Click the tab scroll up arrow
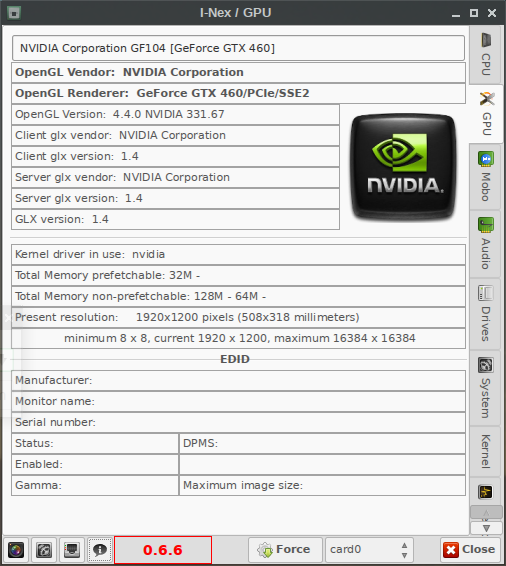 (x=486, y=513)
